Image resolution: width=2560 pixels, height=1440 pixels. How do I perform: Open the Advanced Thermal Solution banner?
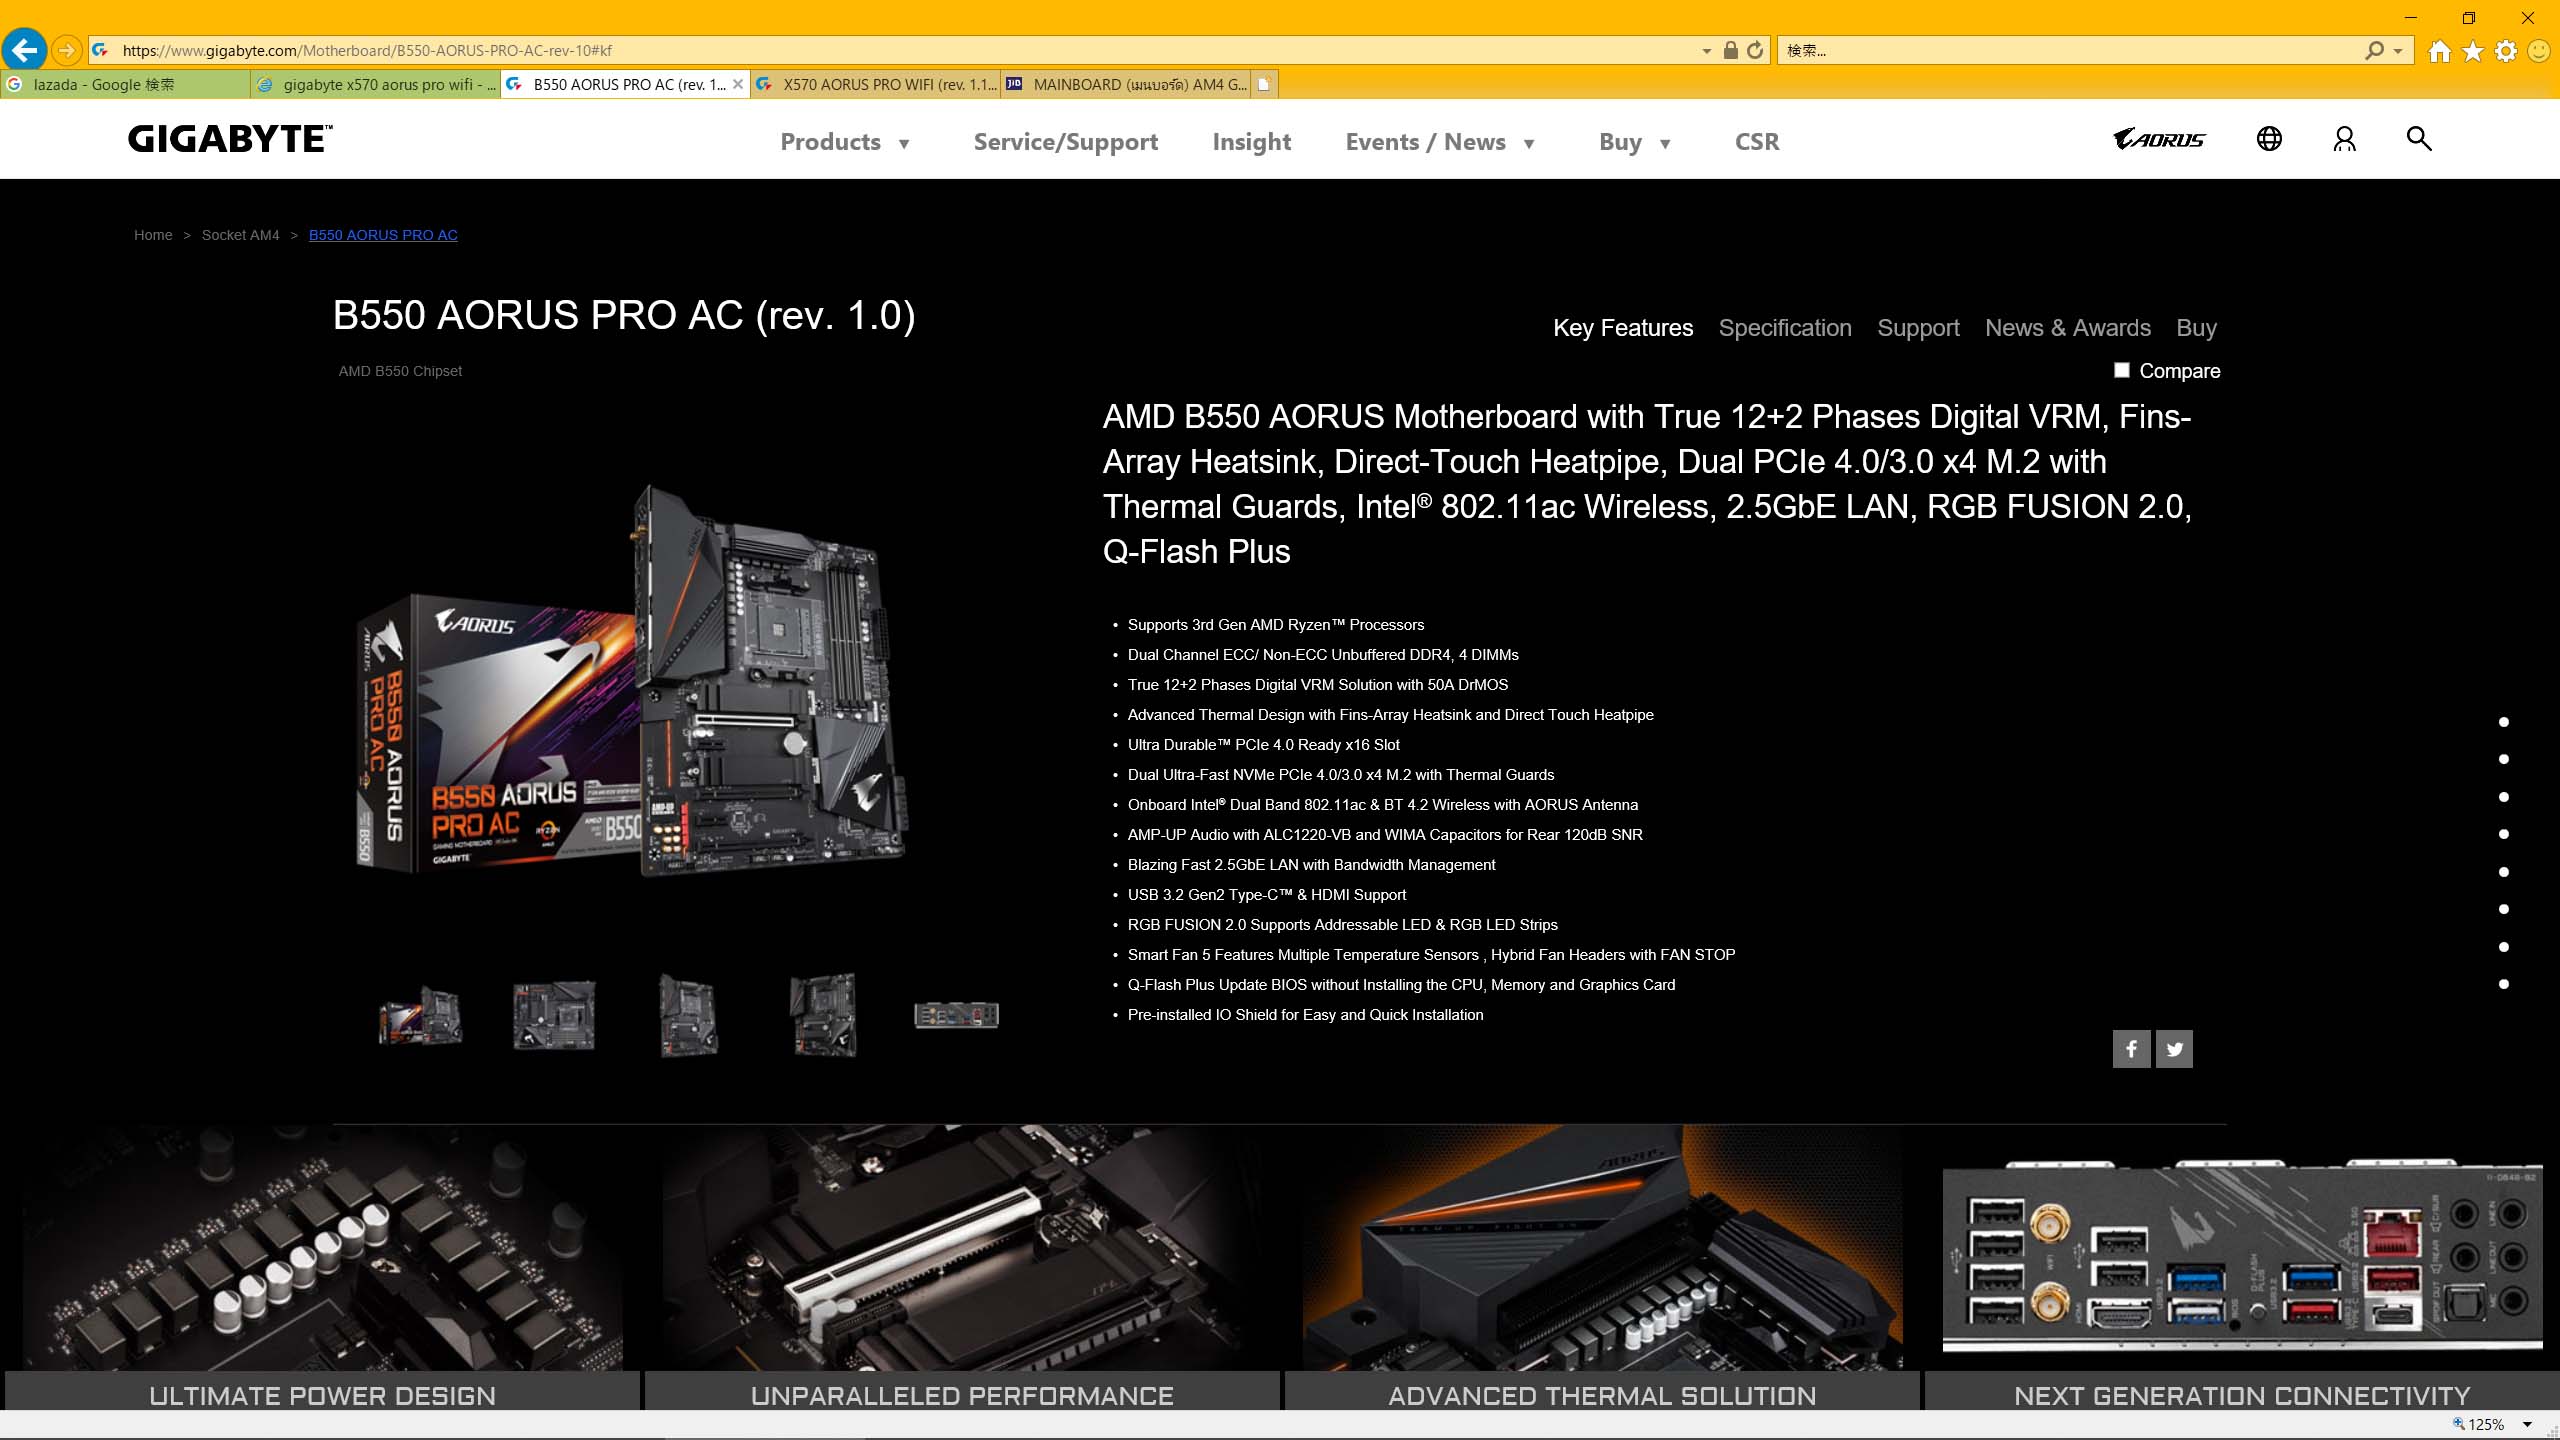point(1602,1268)
